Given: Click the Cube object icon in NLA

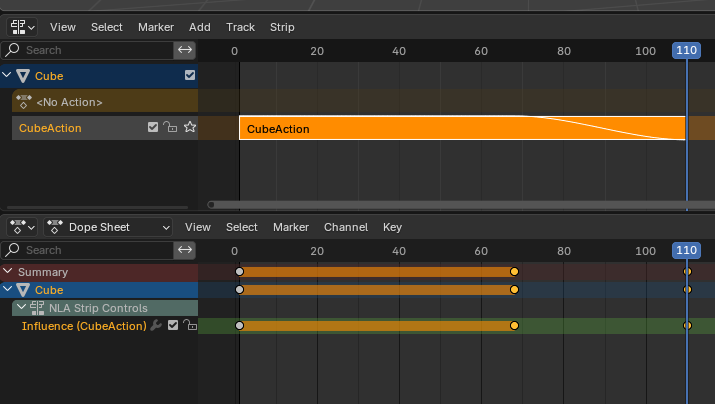Looking at the screenshot, I should [23, 76].
